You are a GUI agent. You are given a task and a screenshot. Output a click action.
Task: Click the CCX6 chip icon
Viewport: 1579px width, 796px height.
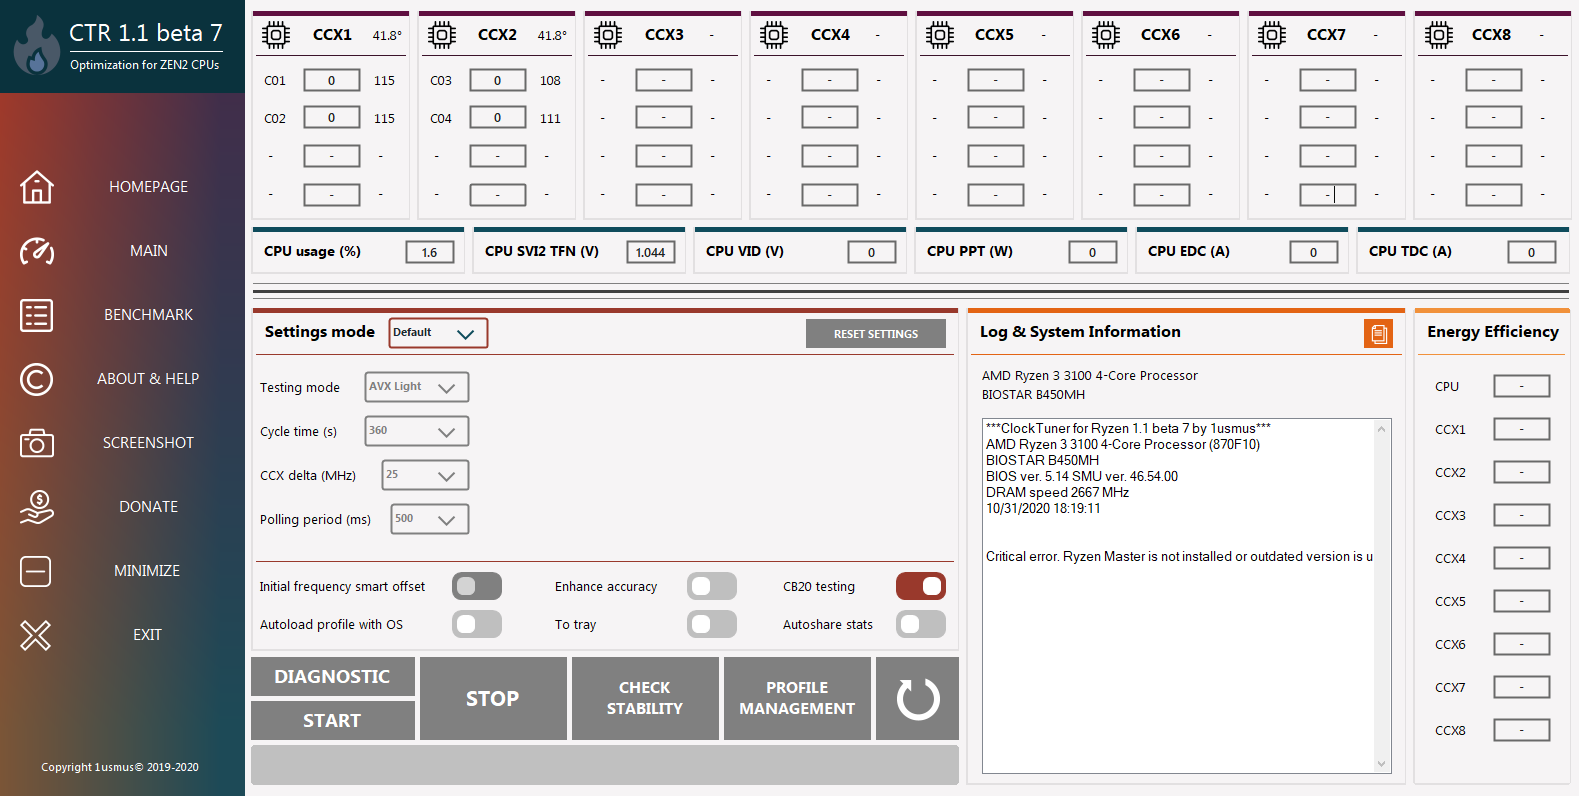click(1106, 35)
